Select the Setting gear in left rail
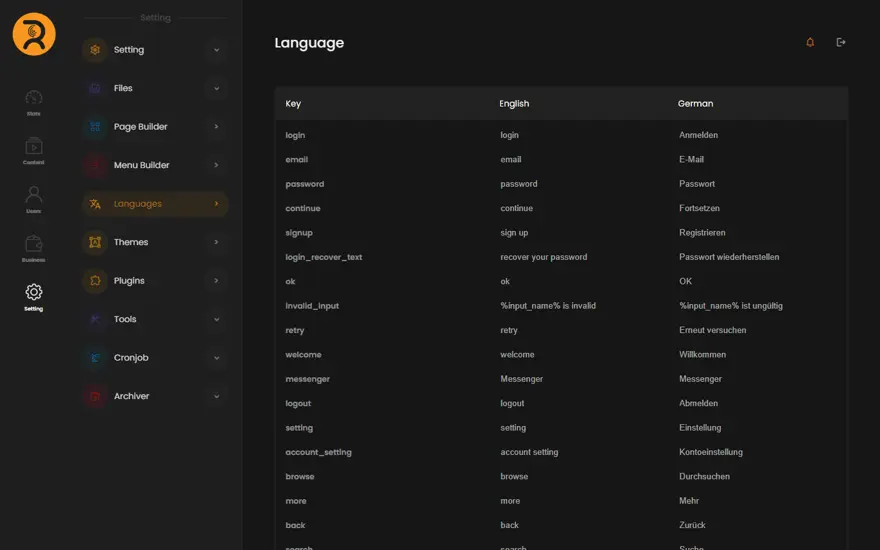Viewport: 880px width, 550px height. [x=34, y=292]
